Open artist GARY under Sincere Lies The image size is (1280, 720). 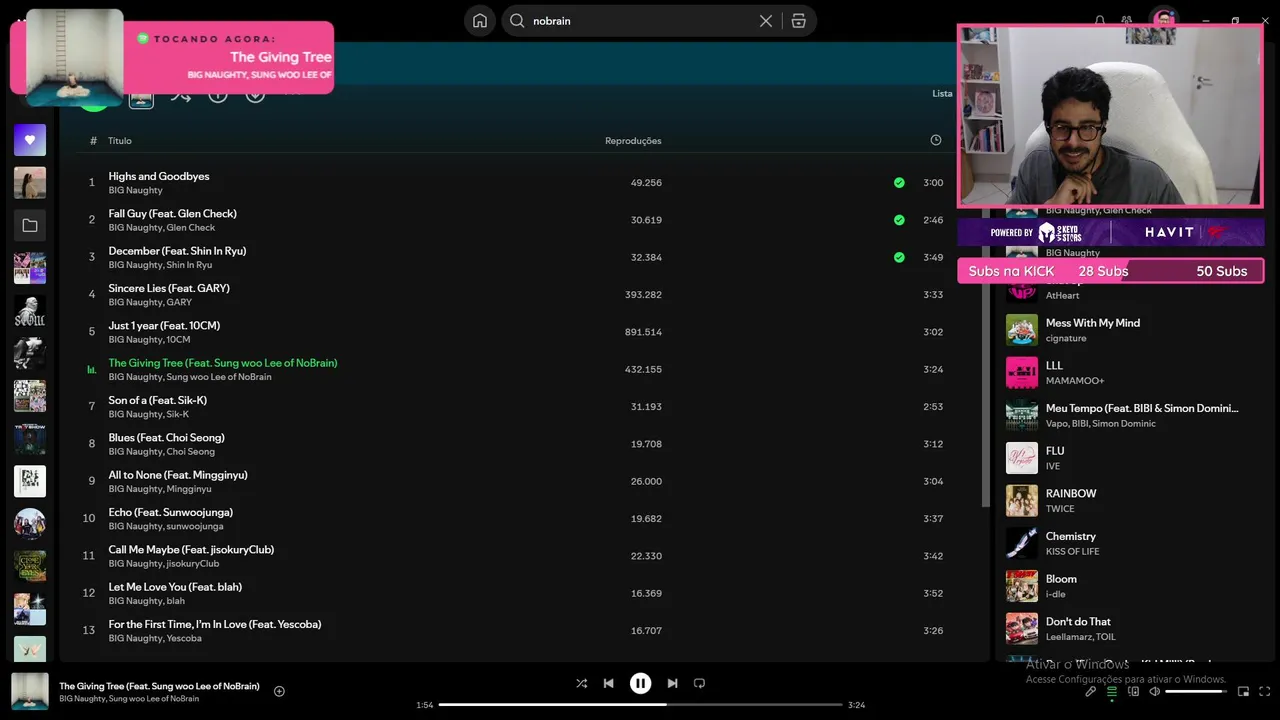click(179, 302)
